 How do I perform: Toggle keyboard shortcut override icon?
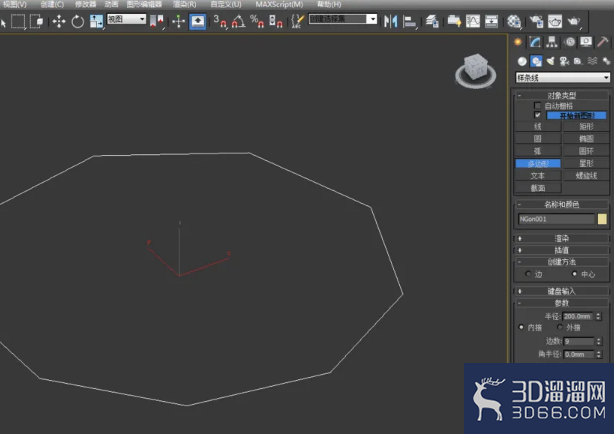[198, 21]
